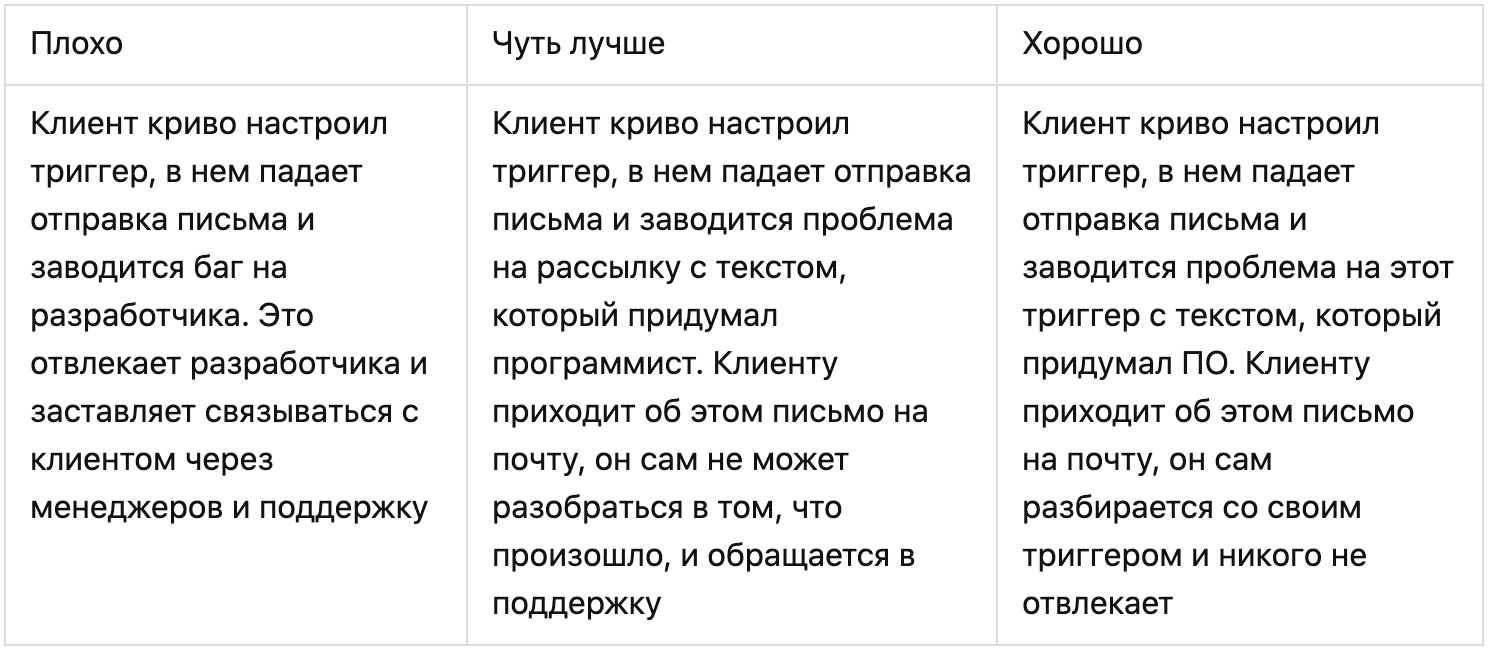Click "приходит об этом письмо" in the third column

pyautogui.click(x=1218, y=412)
